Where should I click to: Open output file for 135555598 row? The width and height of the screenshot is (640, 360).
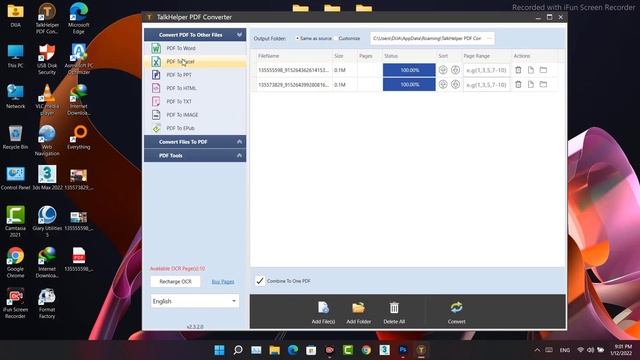pos(531,70)
